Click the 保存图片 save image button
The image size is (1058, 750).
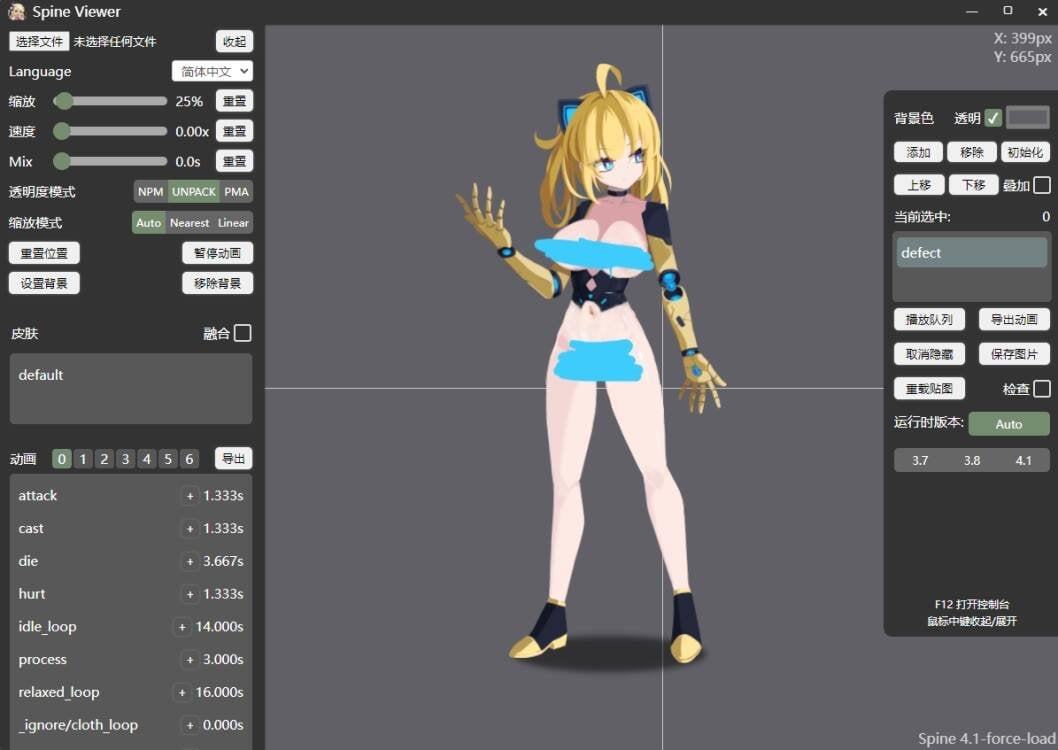[1013, 354]
